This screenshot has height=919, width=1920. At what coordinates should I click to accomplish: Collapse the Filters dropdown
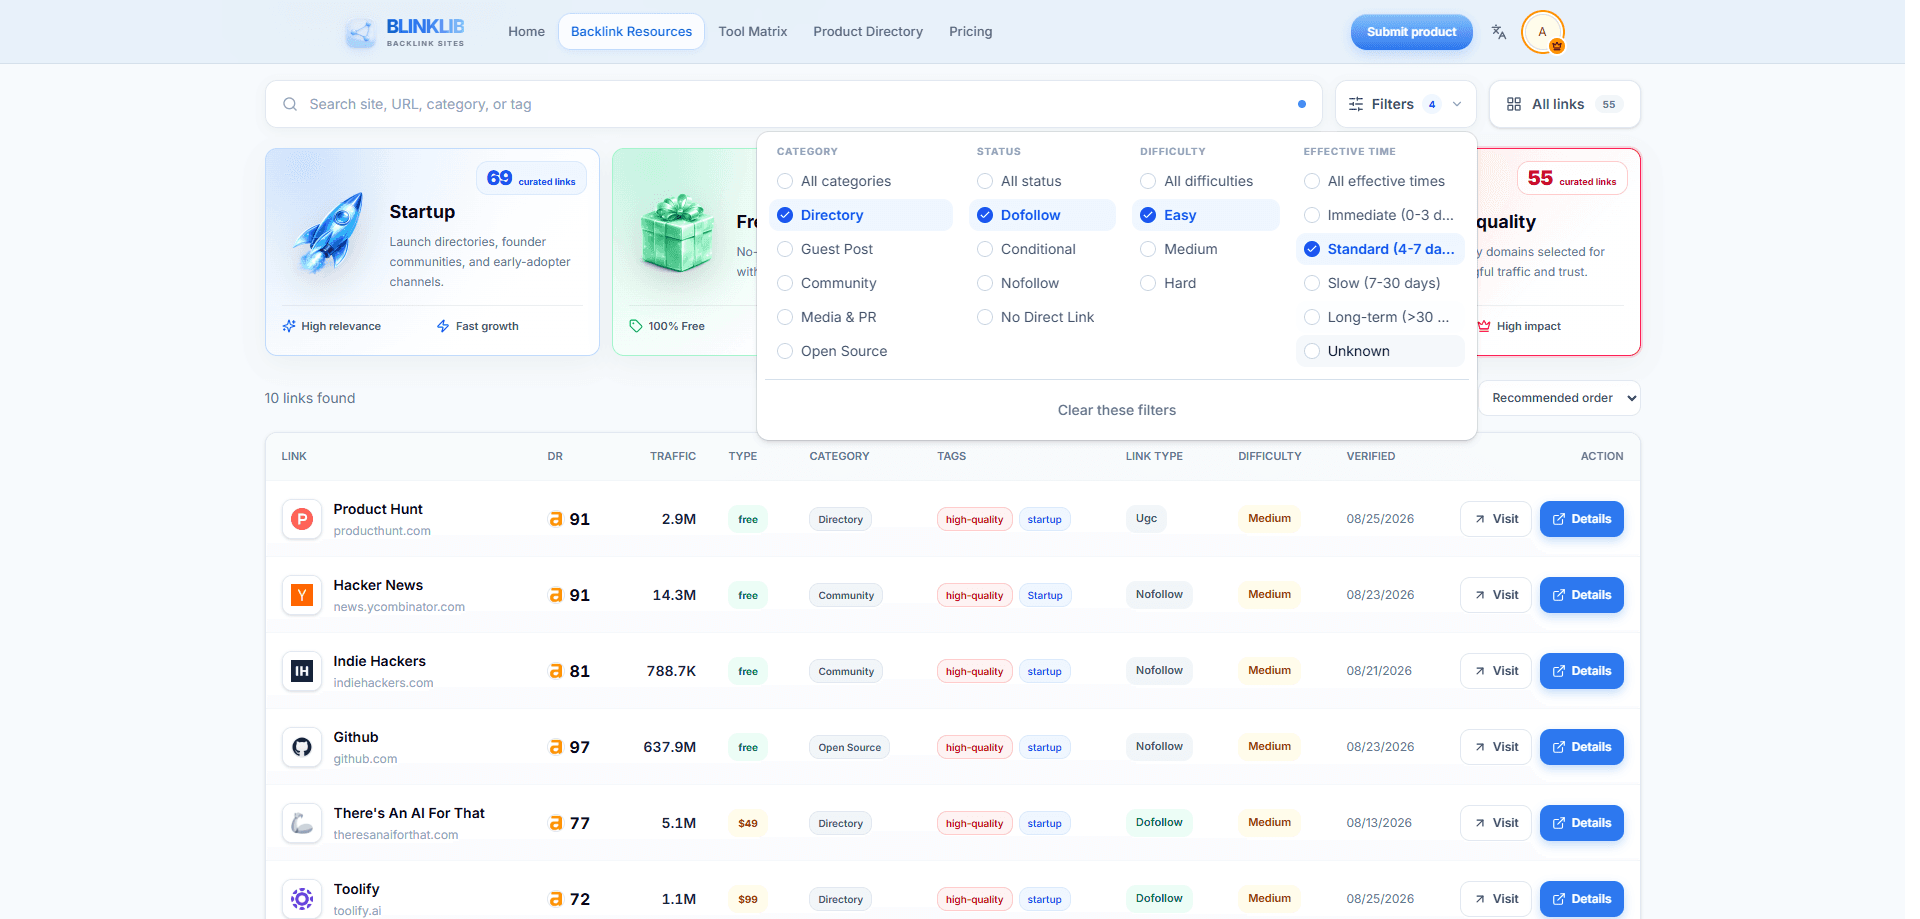[x=1405, y=104]
